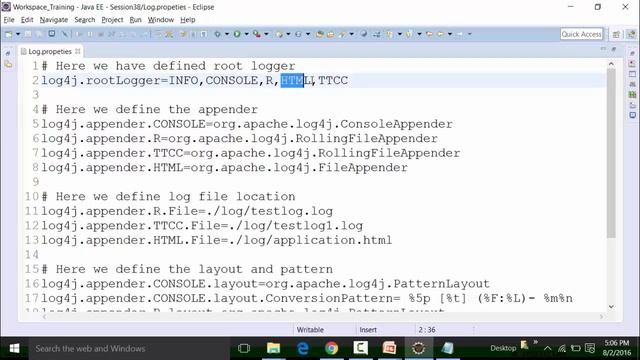Click the left trim restore view icon

pyautogui.click(x=8, y=53)
